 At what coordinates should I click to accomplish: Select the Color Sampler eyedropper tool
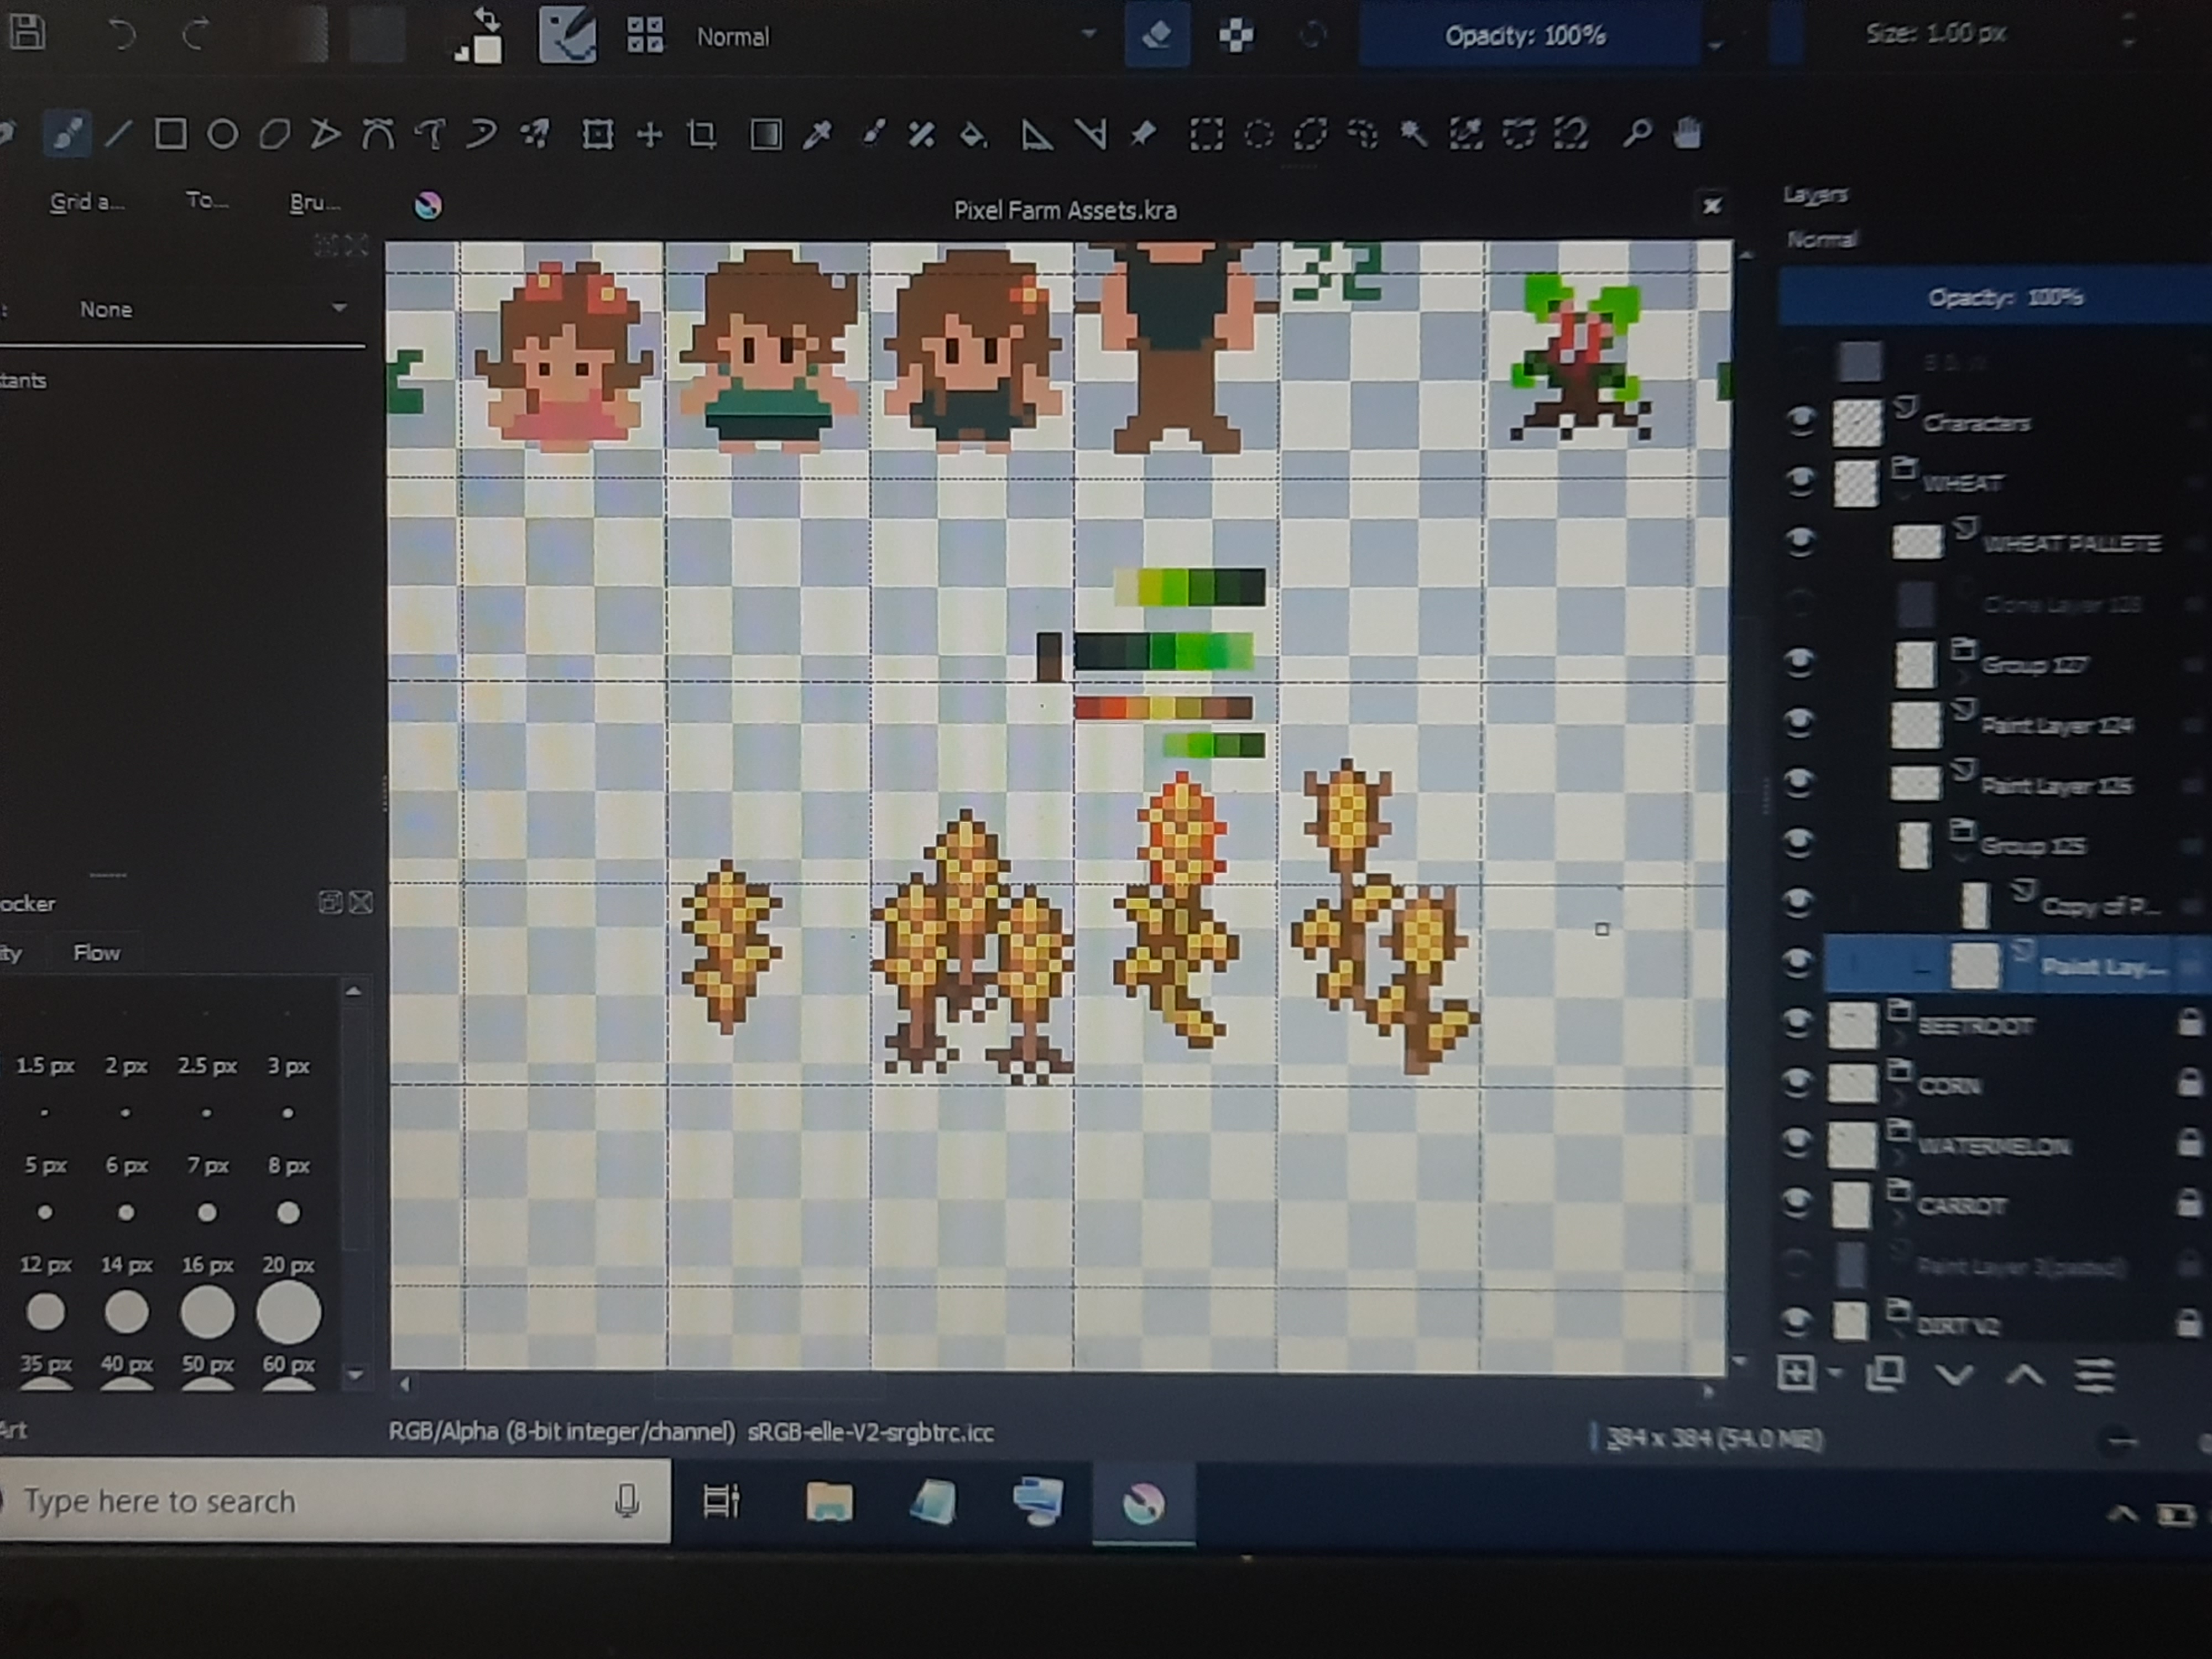[x=818, y=134]
